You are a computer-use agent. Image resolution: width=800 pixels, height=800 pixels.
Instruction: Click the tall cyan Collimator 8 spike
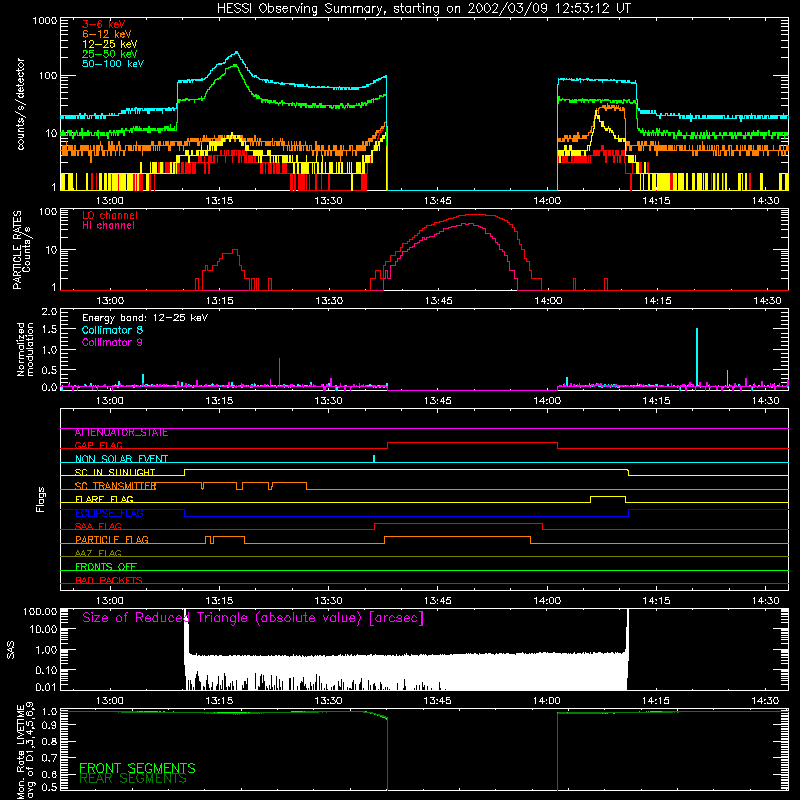click(x=697, y=357)
